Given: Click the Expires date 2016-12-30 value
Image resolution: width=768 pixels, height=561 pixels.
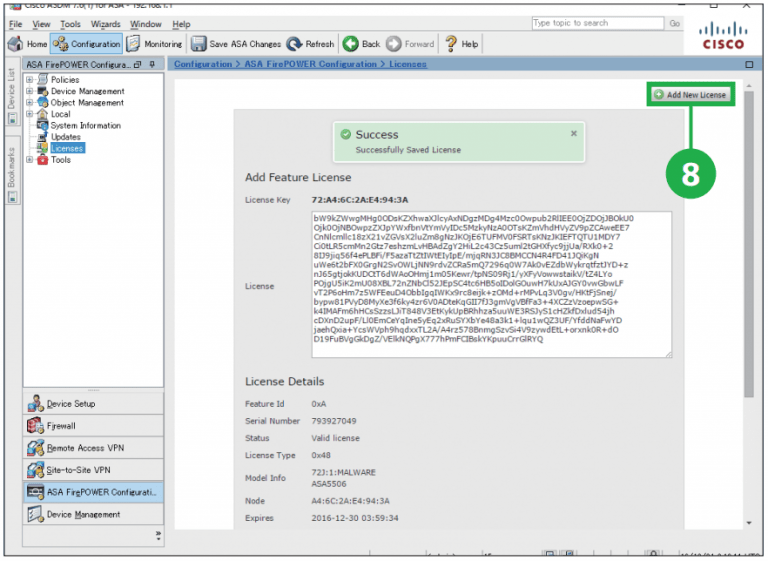Looking at the screenshot, I should tap(355, 518).
